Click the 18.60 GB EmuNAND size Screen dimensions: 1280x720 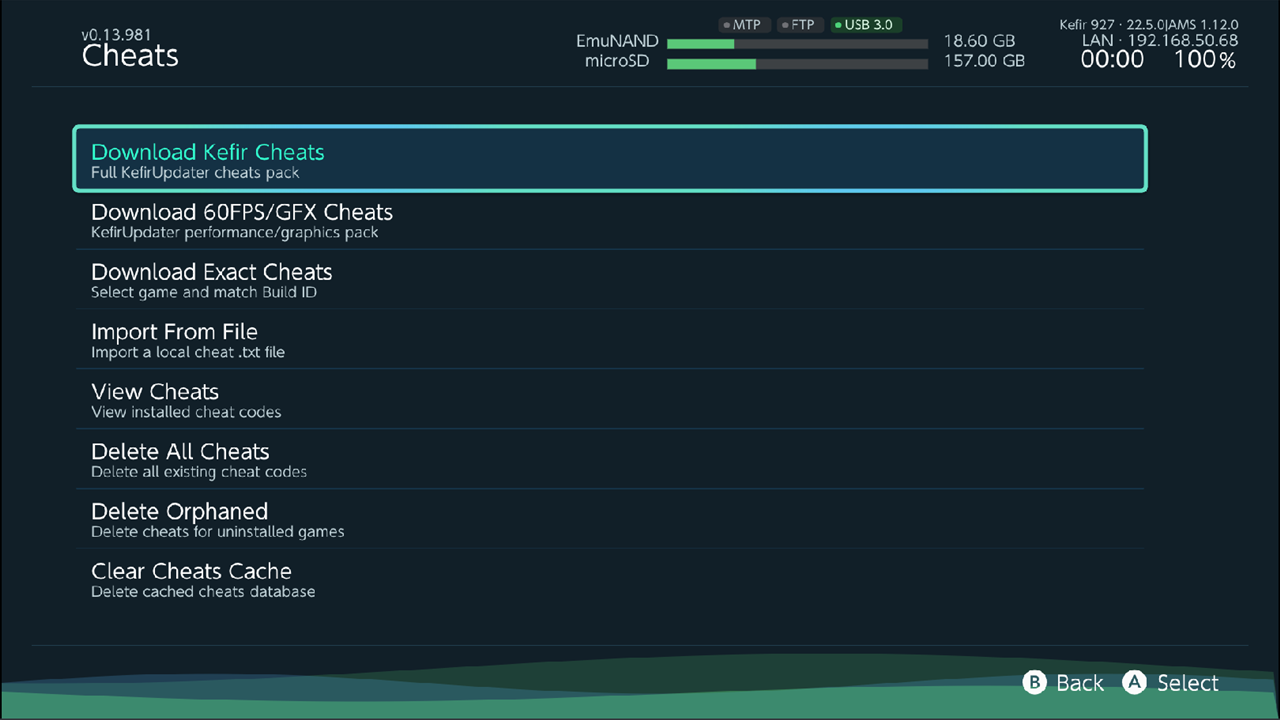(979, 42)
